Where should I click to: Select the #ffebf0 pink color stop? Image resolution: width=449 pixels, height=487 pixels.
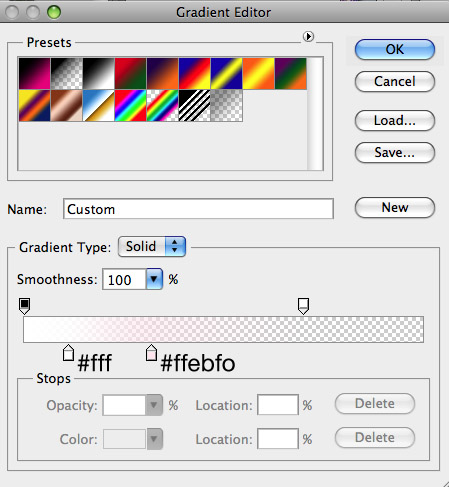pos(151,353)
